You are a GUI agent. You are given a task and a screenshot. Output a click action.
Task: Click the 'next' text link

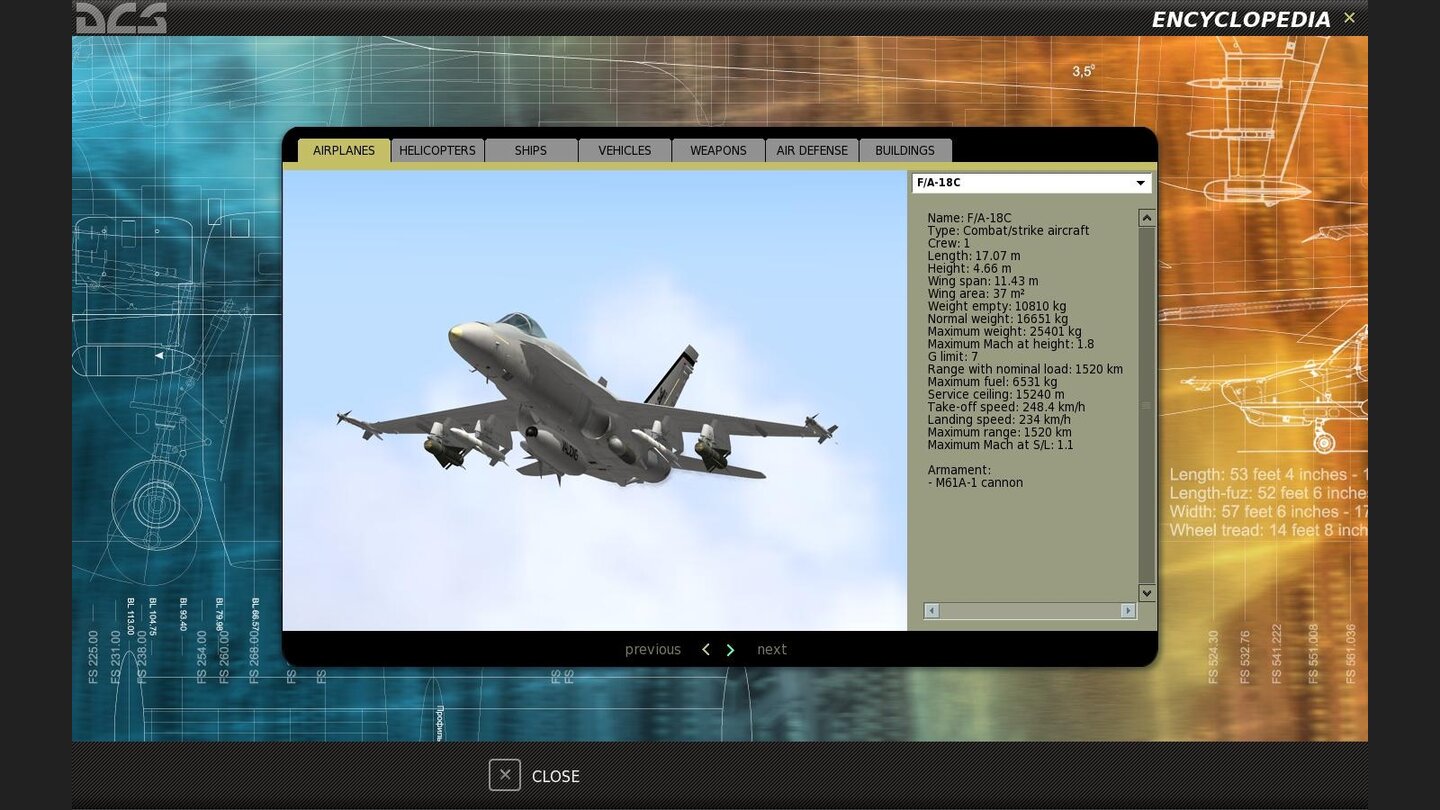click(x=772, y=650)
